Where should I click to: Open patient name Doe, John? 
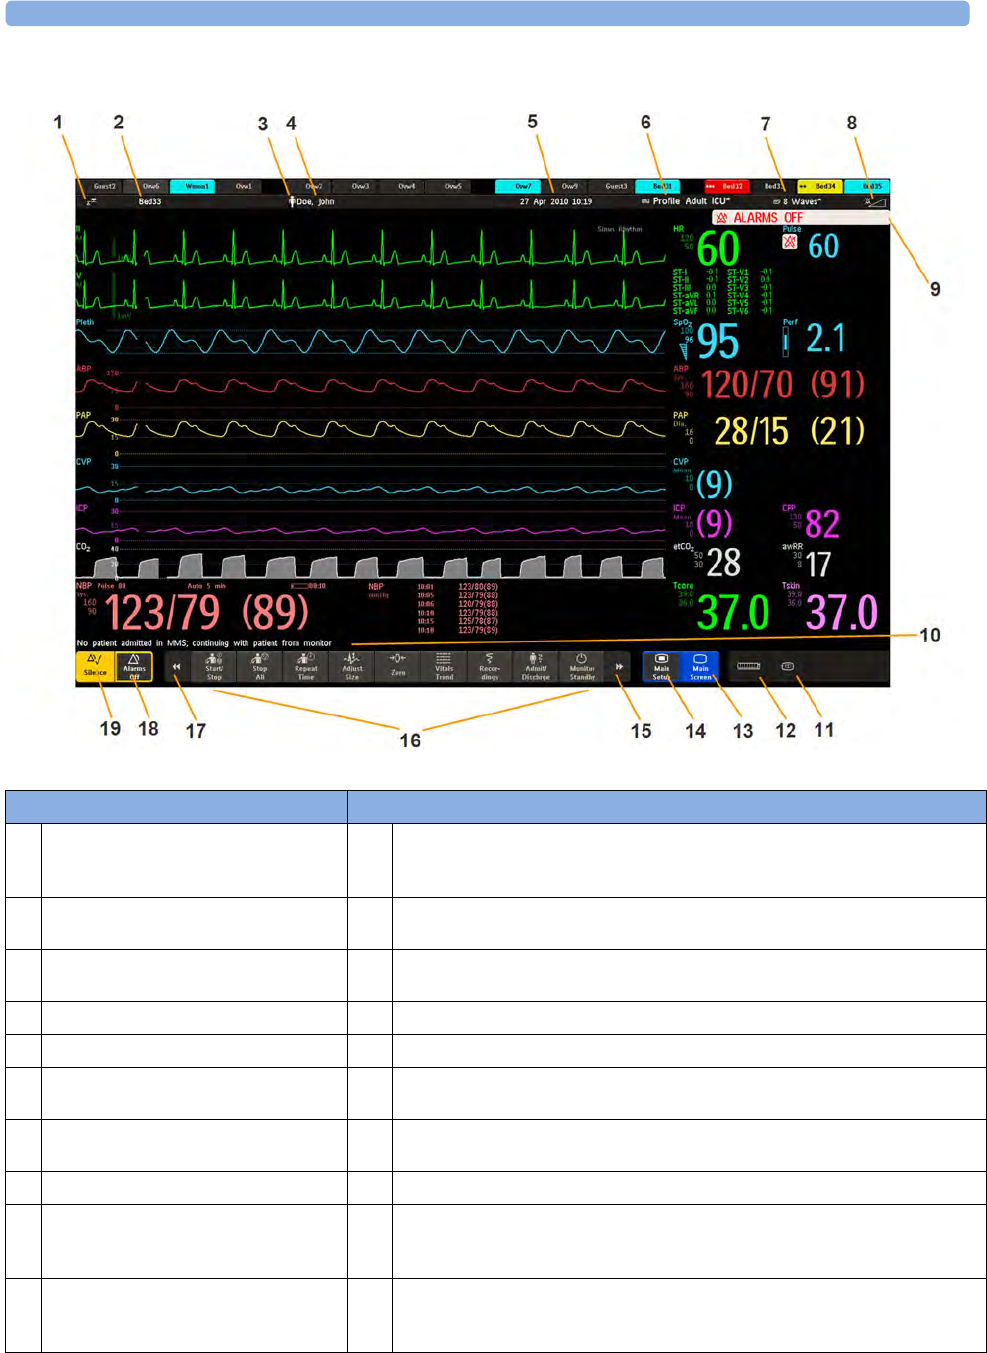tap(315, 202)
